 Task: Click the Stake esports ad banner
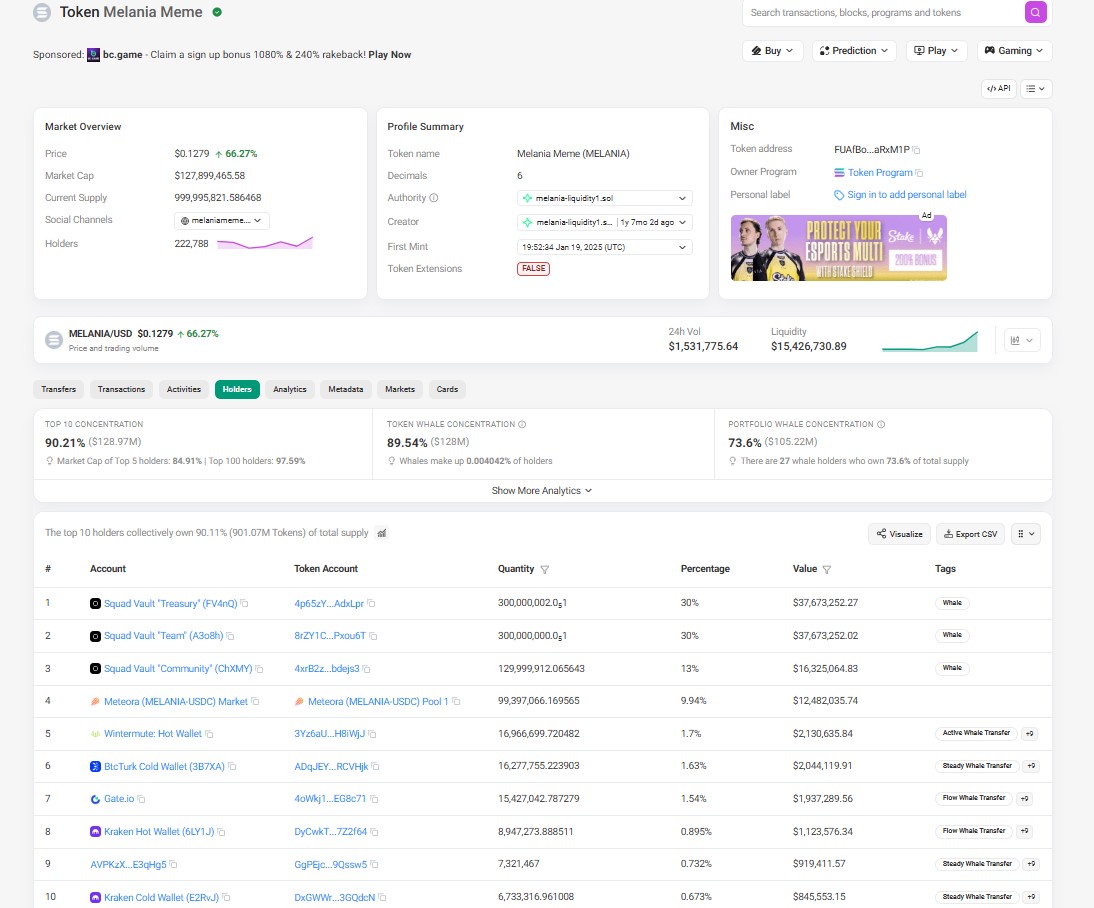pos(839,248)
